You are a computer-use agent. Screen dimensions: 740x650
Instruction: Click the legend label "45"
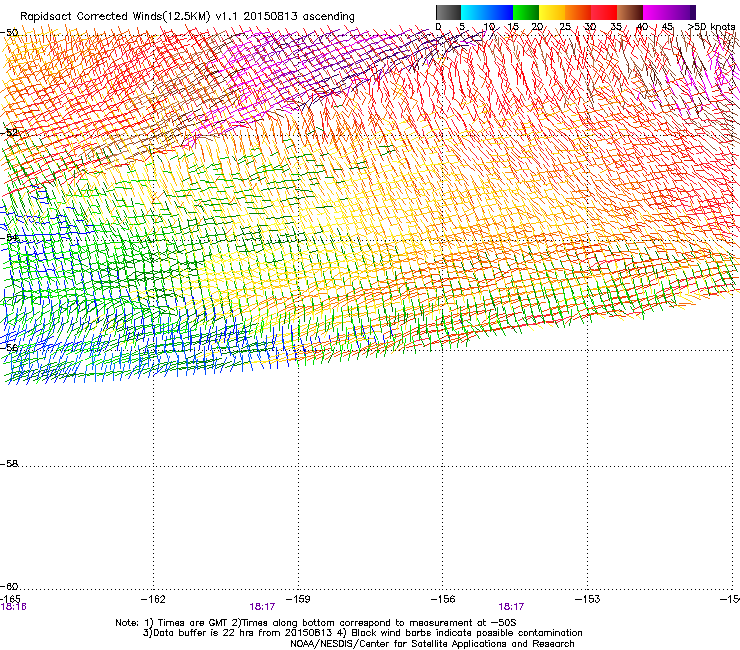[x=667, y=27]
